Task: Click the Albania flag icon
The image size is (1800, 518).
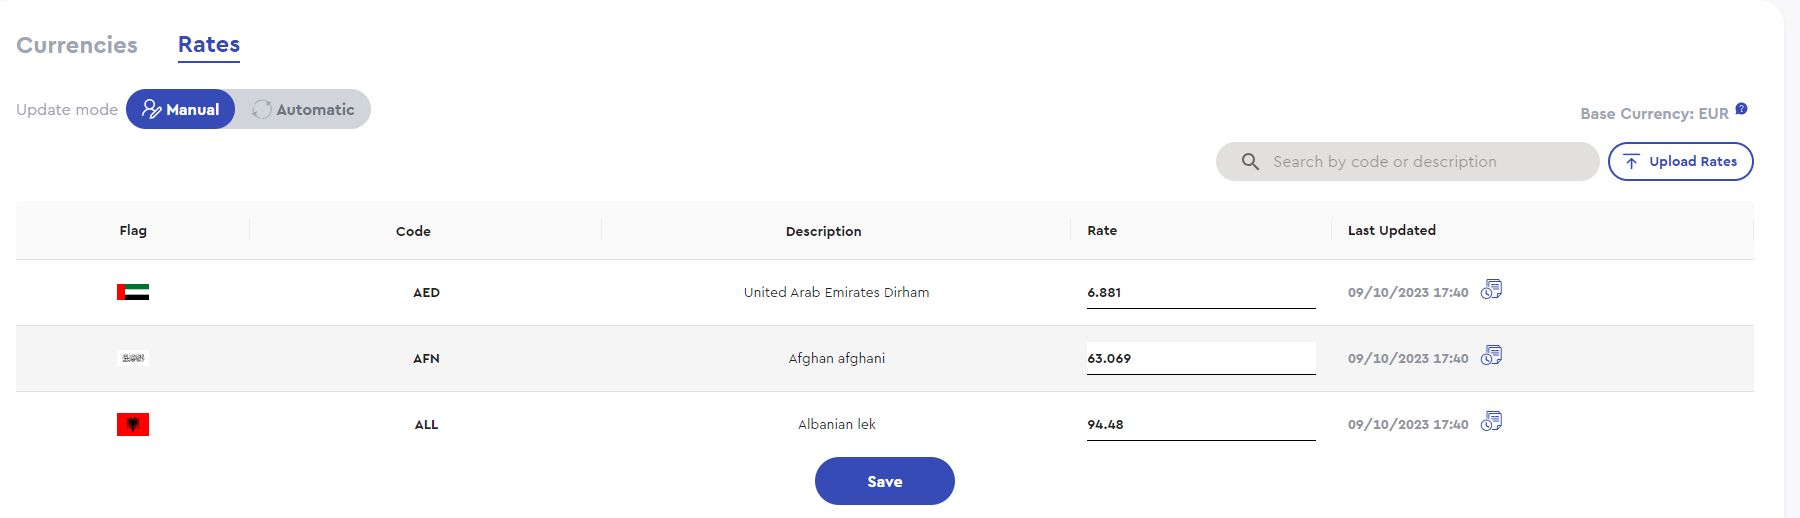Action: point(133,424)
